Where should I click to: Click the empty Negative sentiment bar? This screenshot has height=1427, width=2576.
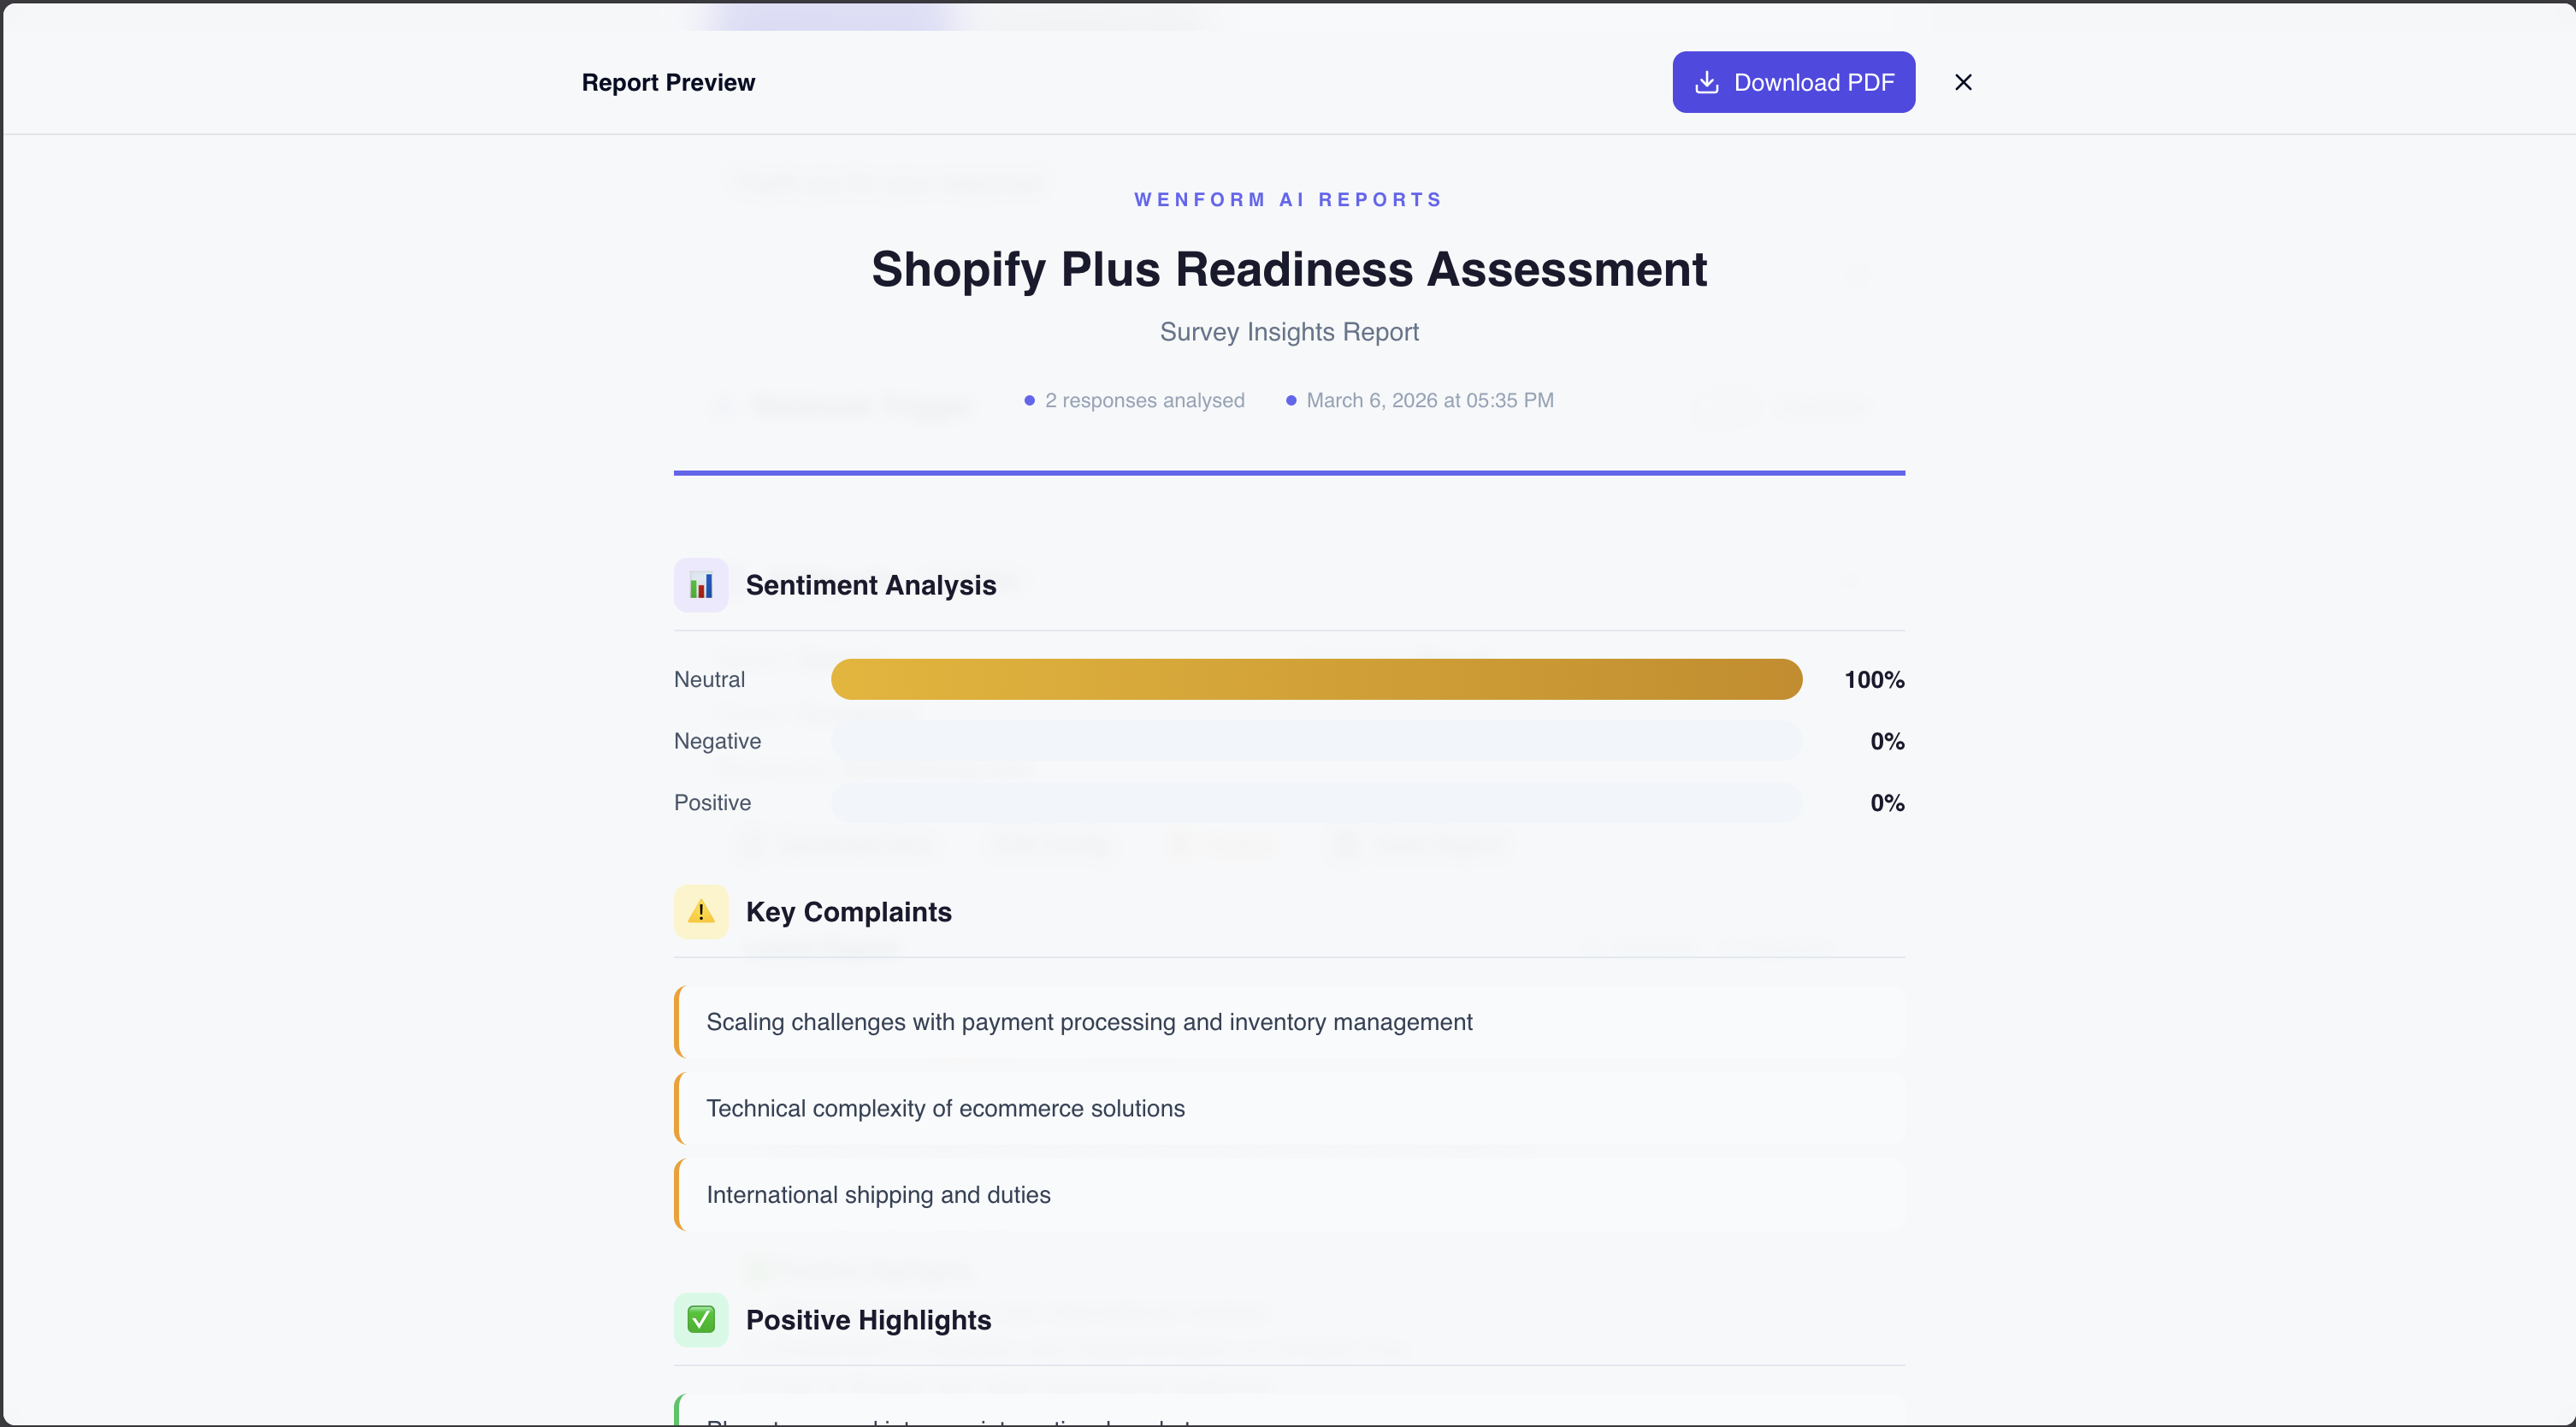coord(1316,741)
